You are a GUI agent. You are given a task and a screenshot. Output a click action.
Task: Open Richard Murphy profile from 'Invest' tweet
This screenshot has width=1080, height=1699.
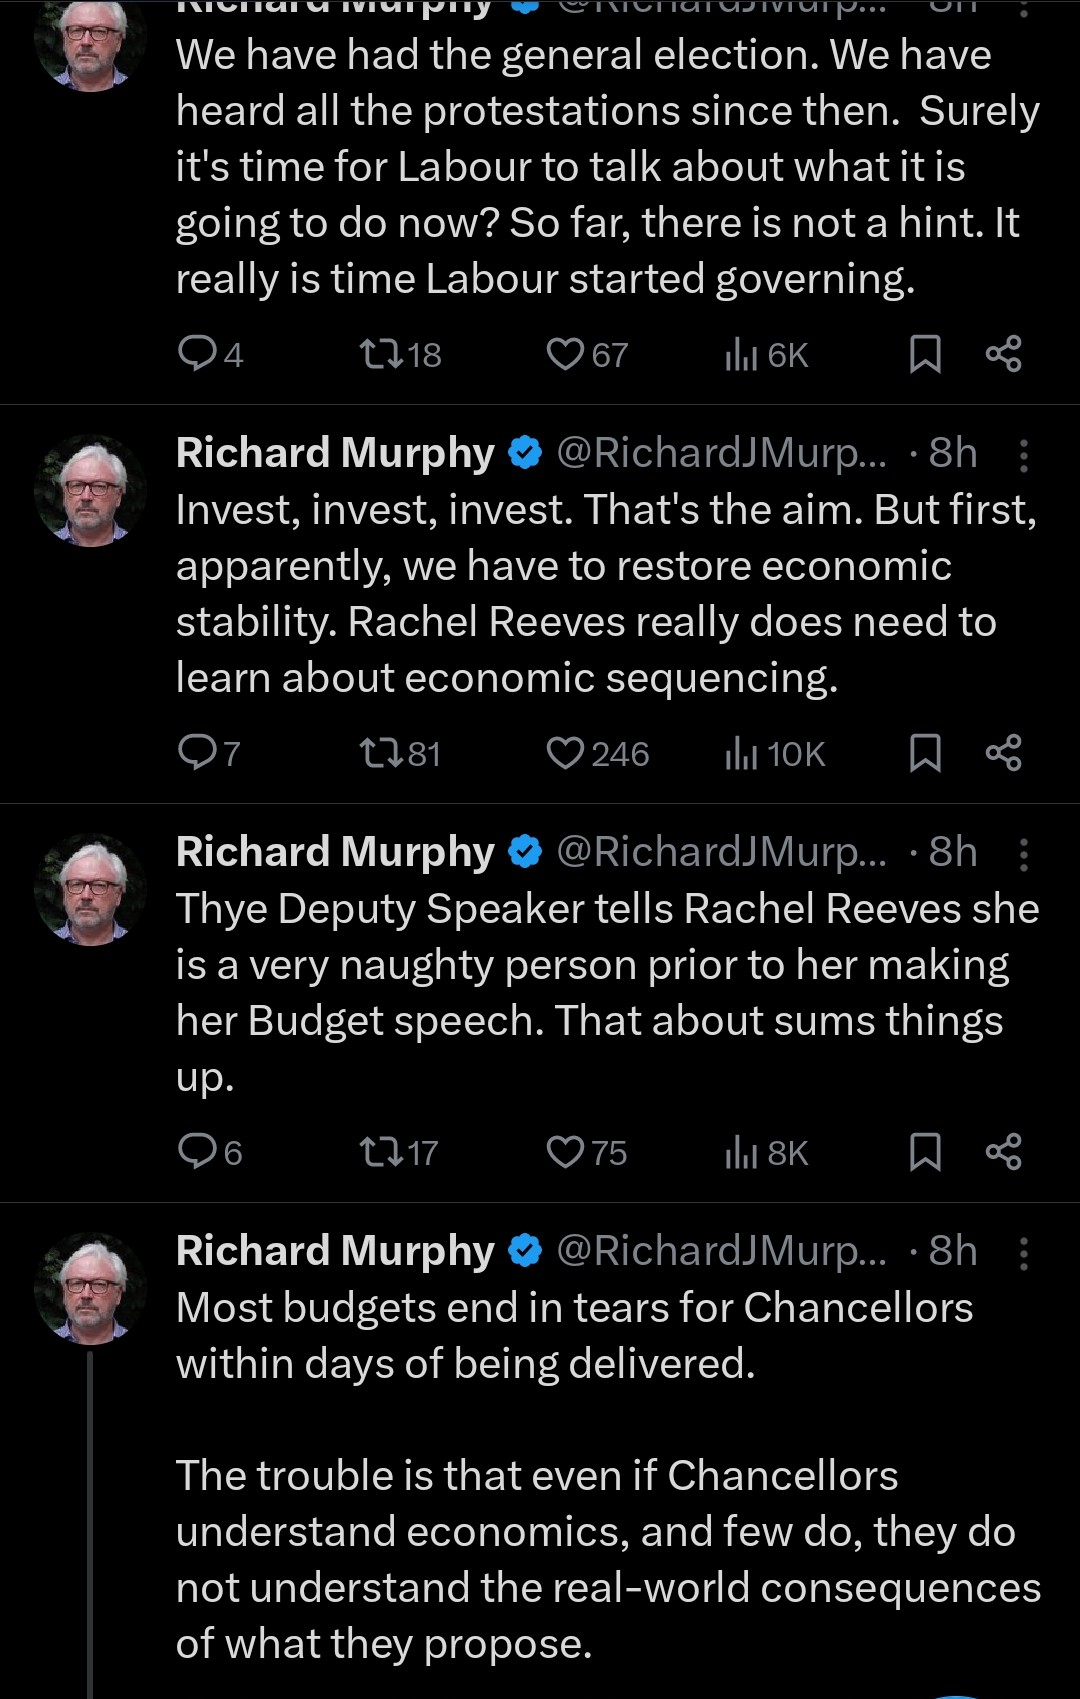point(335,453)
